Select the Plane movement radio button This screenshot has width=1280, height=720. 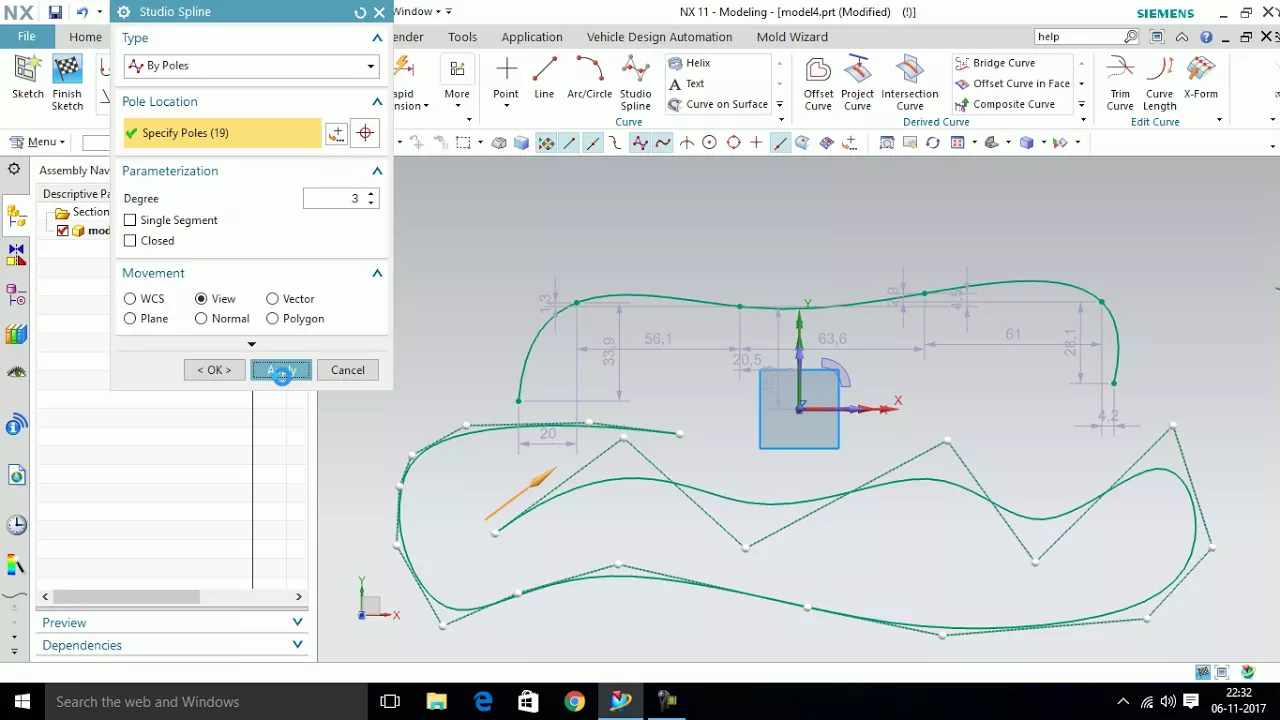[x=130, y=319]
